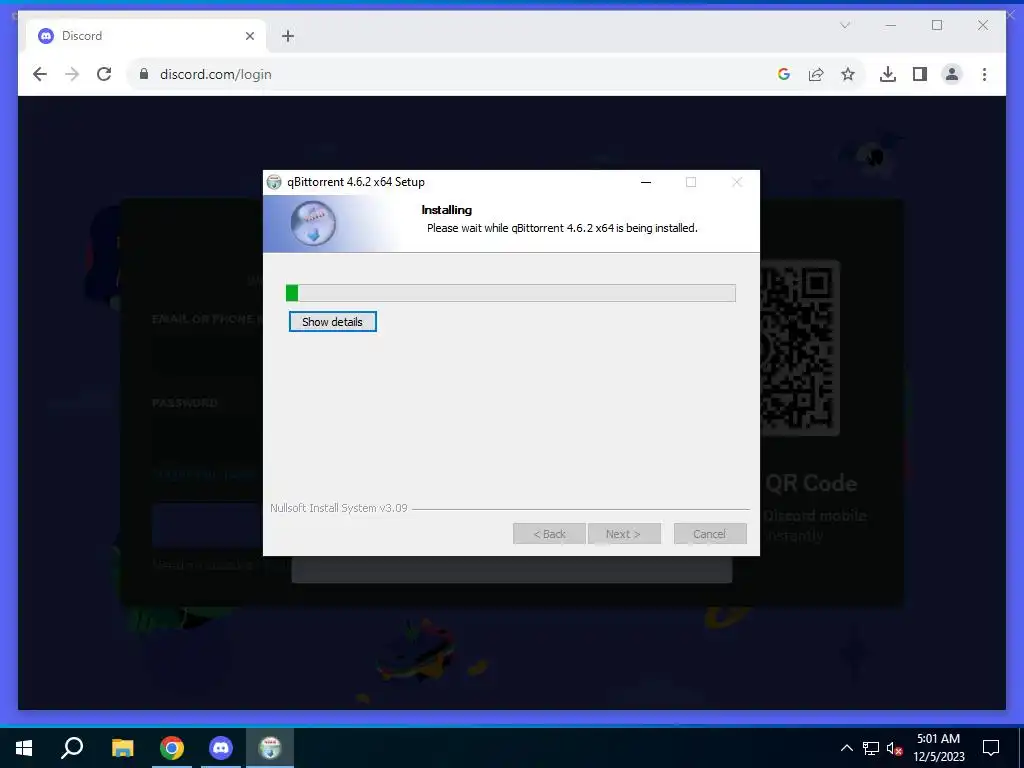Select the Discord browser tab
The width and height of the screenshot is (1024, 768).
tap(145, 36)
